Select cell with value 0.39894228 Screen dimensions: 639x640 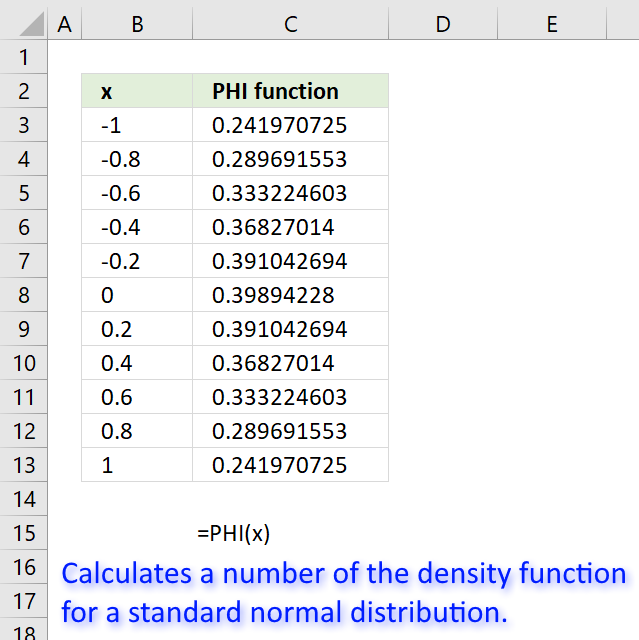[x=291, y=295]
